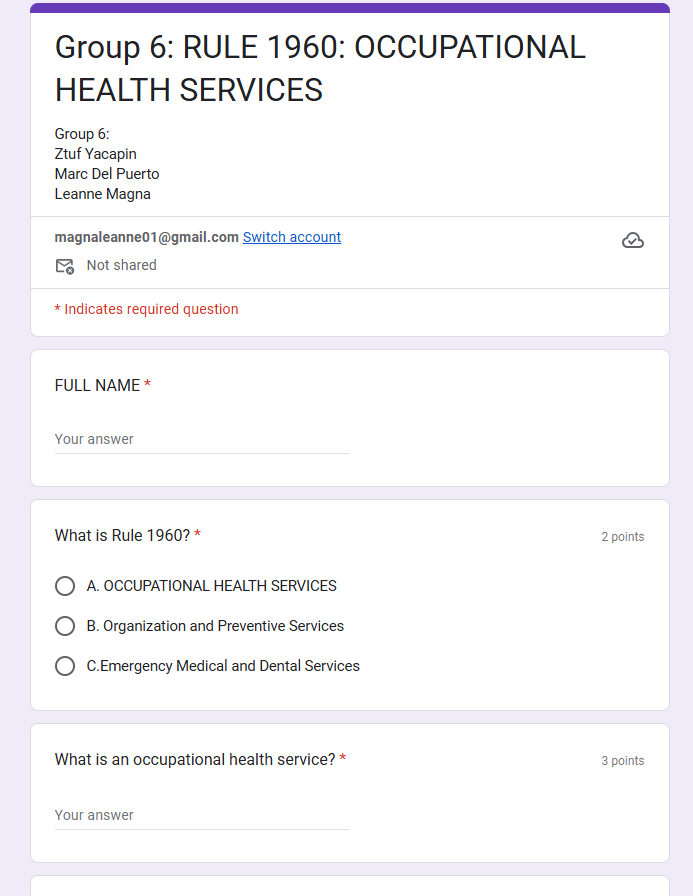This screenshot has width=693, height=896.
Task: Pick C. Emergency Medical and Dental Services radio
Action: click(x=65, y=666)
